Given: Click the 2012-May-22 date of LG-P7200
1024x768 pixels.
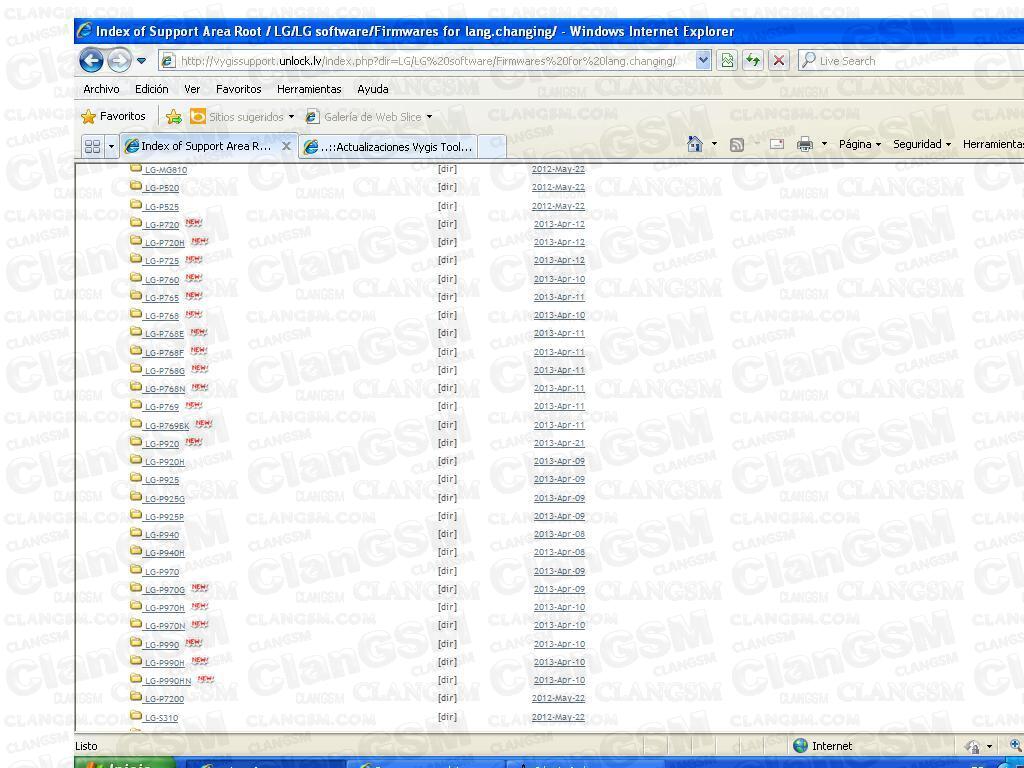Looking at the screenshot, I should click(x=558, y=699).
